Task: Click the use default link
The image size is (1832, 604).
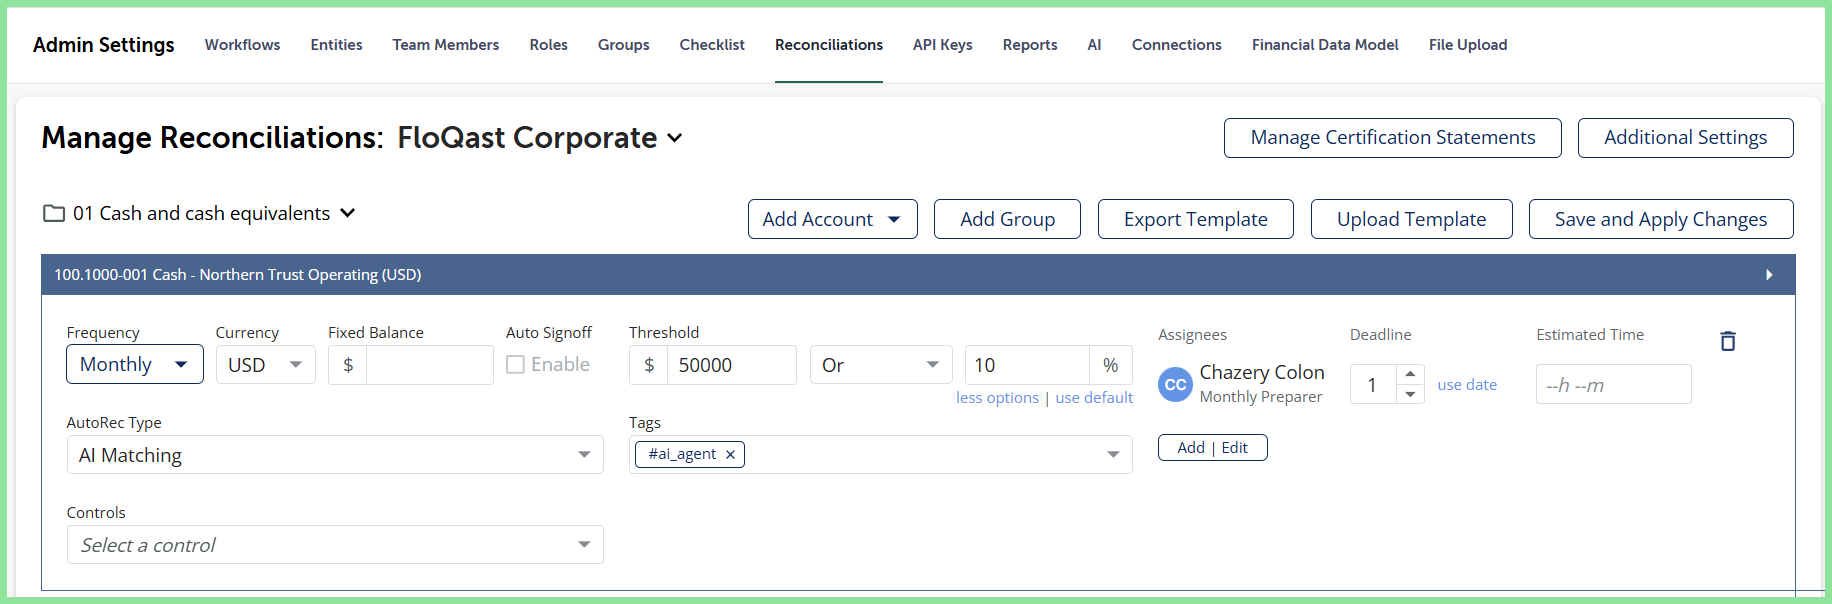Action: (x=1094, y=398)
